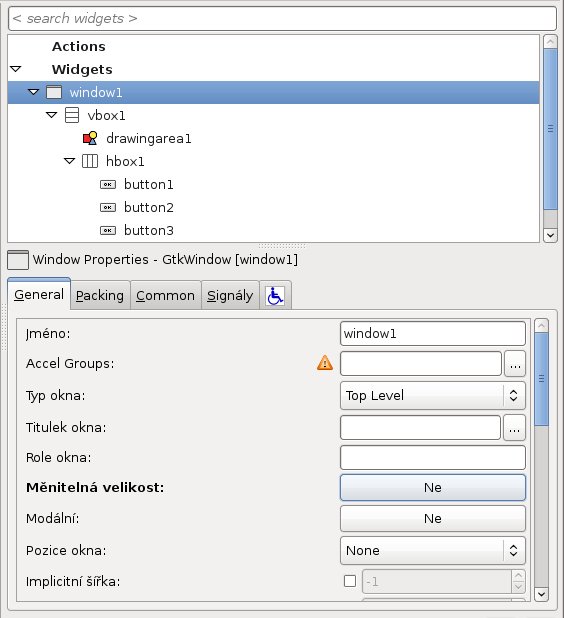Open the Pozice okna None dropdown
Screen dimensions: 564x618
433,550
